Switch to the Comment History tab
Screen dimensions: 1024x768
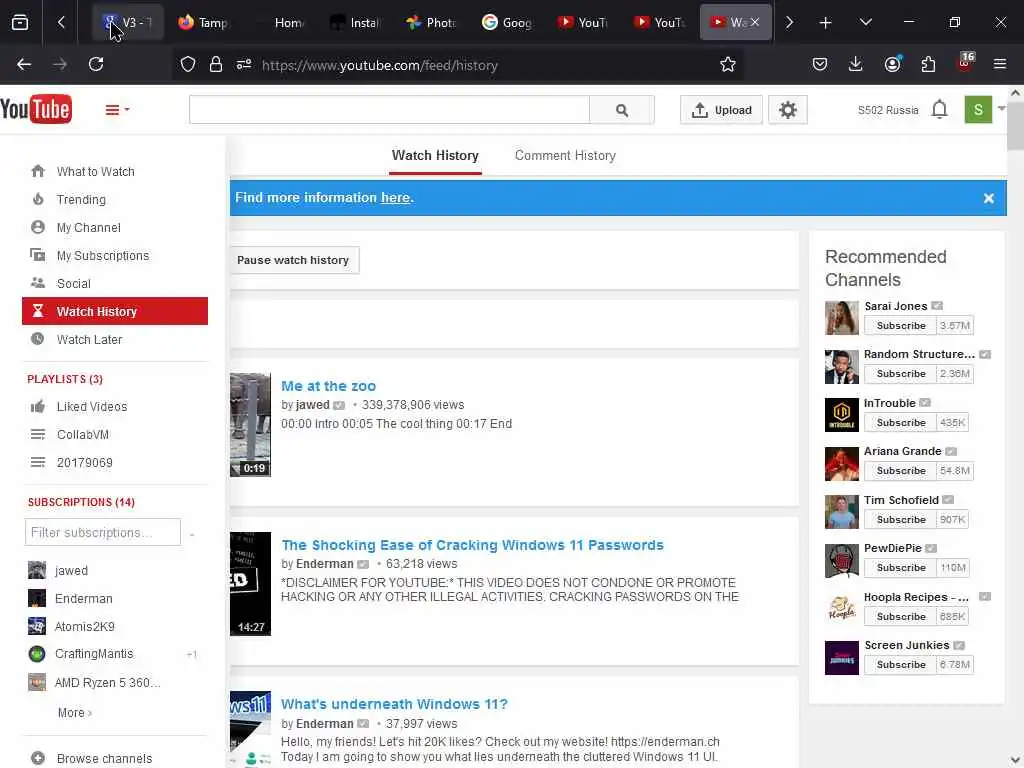(x=565, y=155)
